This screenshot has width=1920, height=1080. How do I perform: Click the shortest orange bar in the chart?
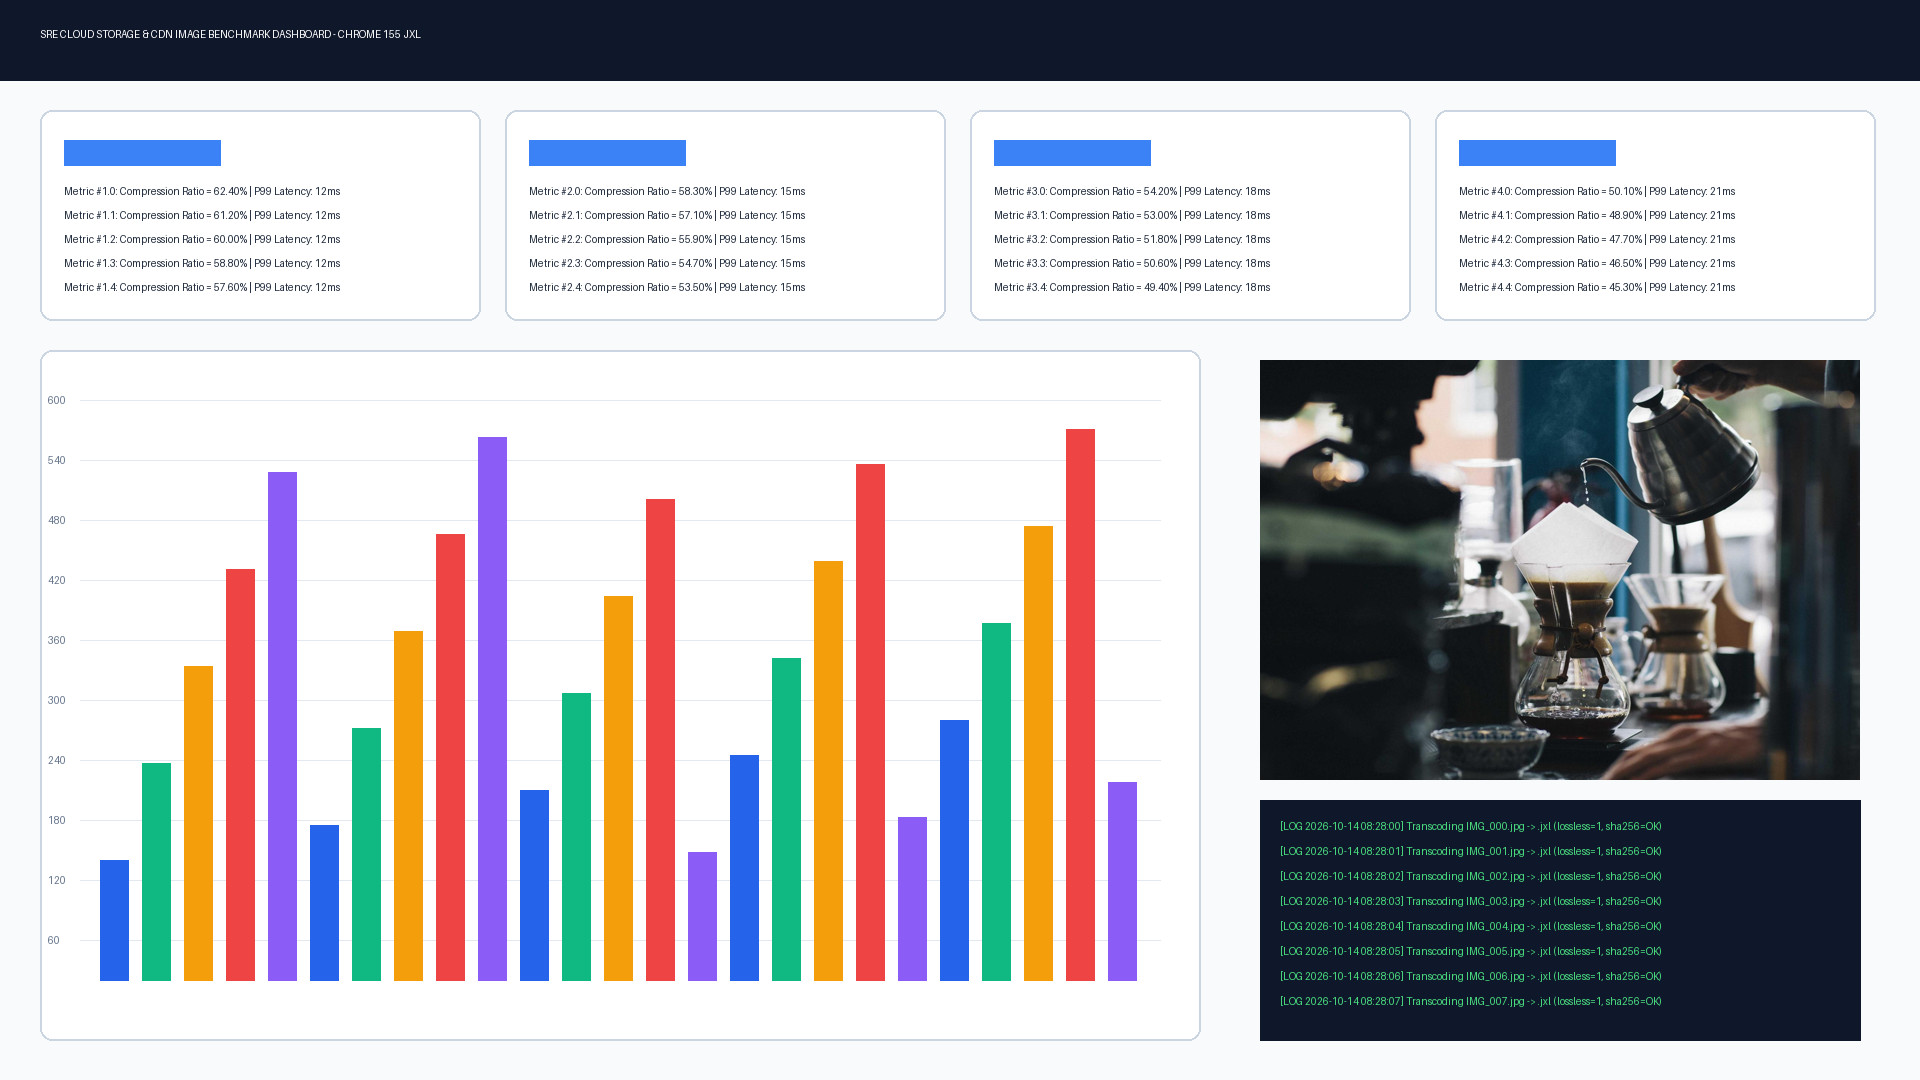click(198, 823)
